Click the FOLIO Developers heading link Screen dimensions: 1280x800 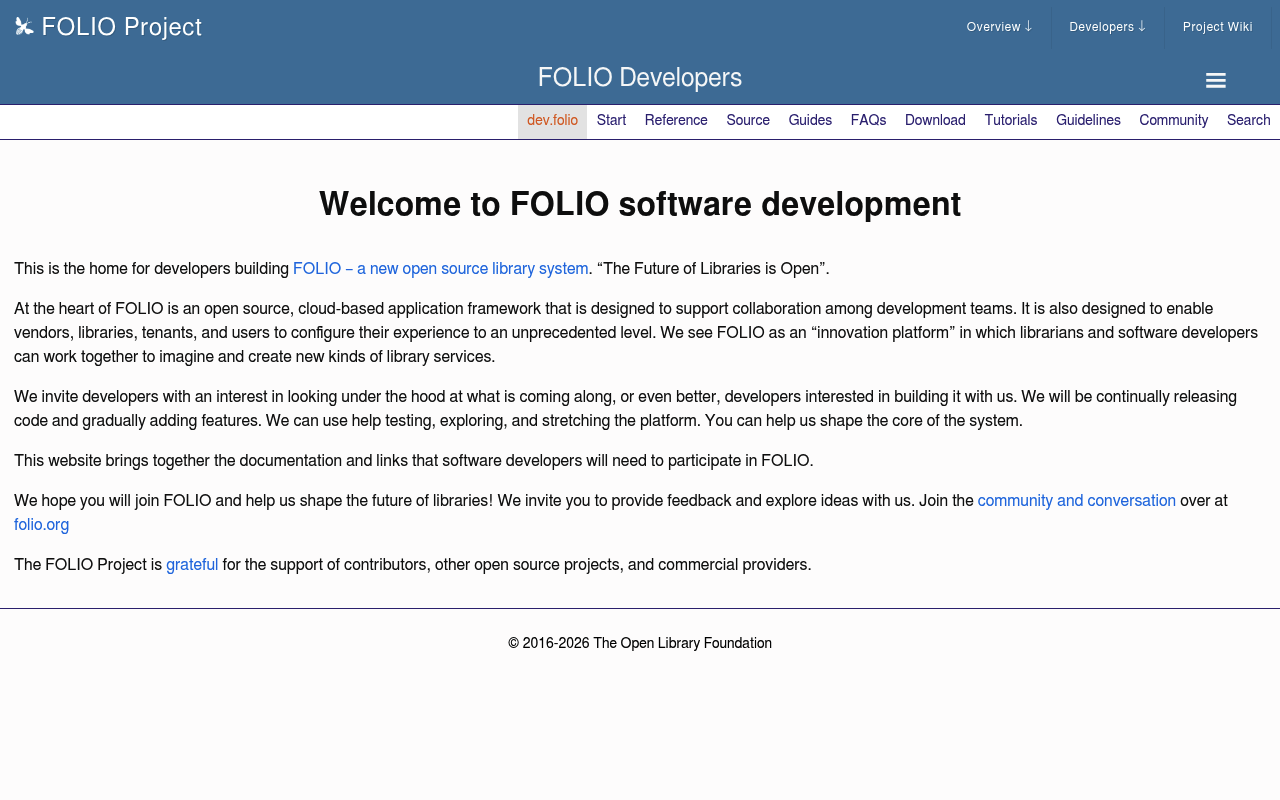pos(640,77)
